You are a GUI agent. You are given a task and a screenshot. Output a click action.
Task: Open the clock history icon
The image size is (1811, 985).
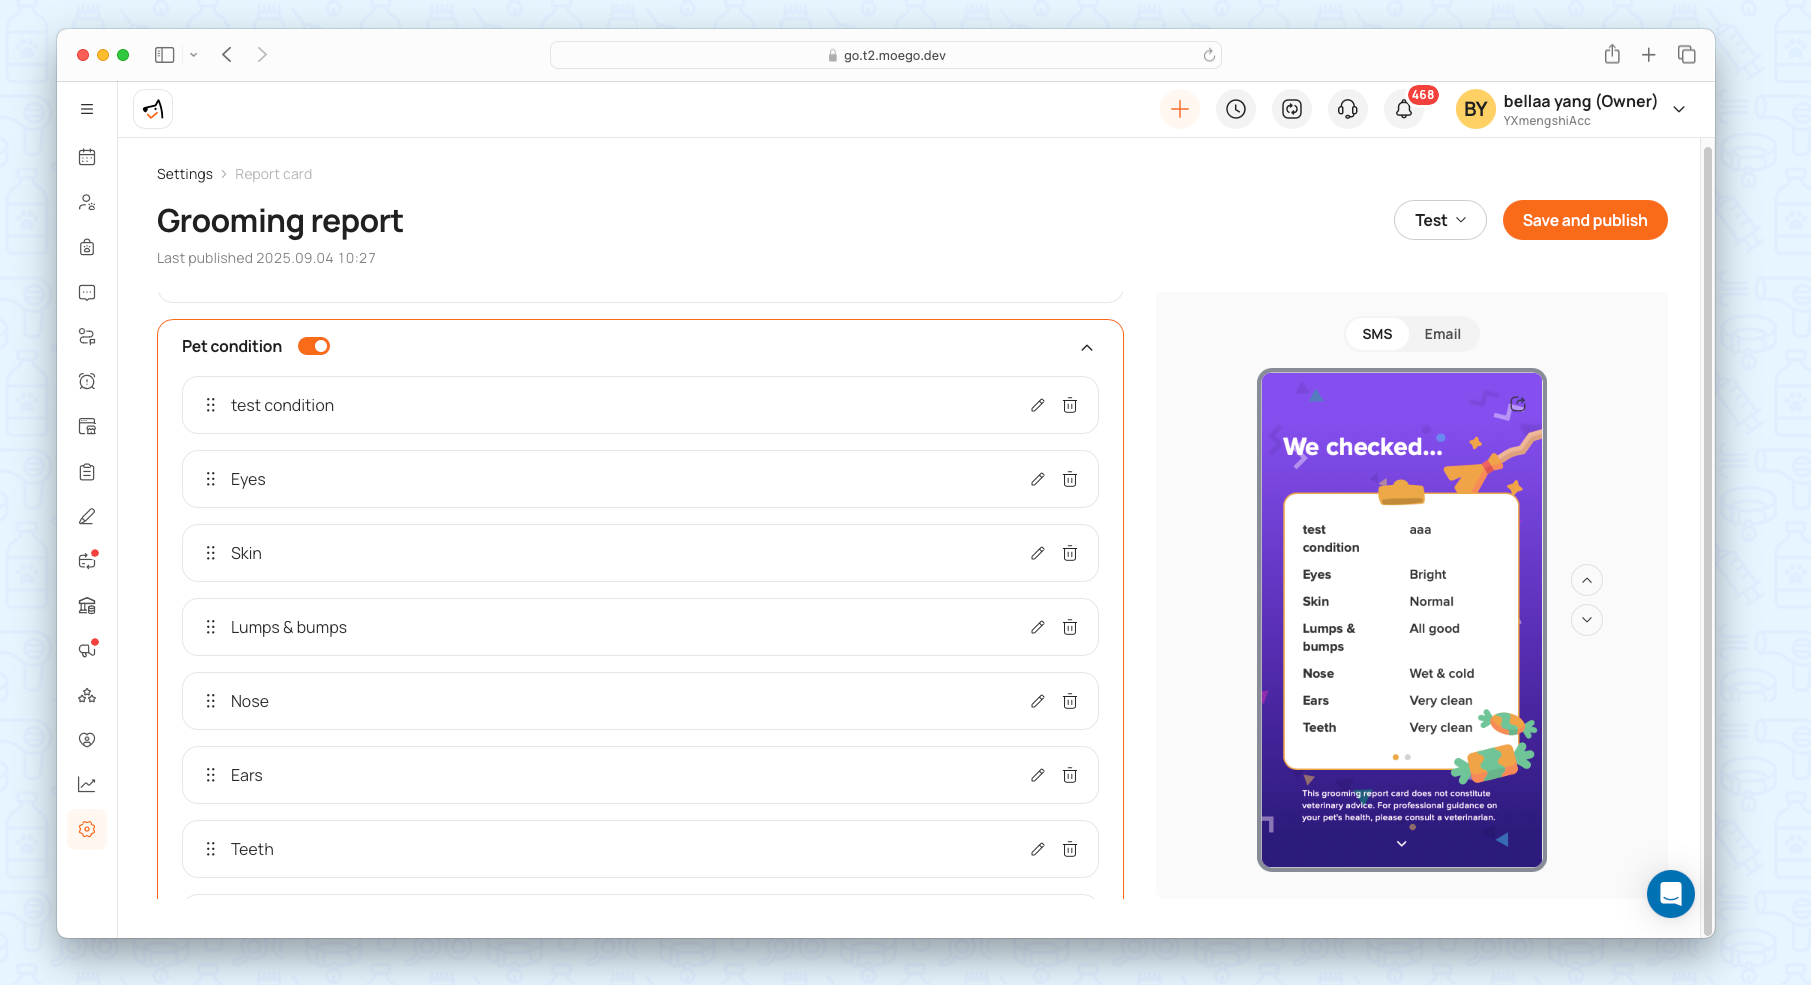coord(1235,109)
